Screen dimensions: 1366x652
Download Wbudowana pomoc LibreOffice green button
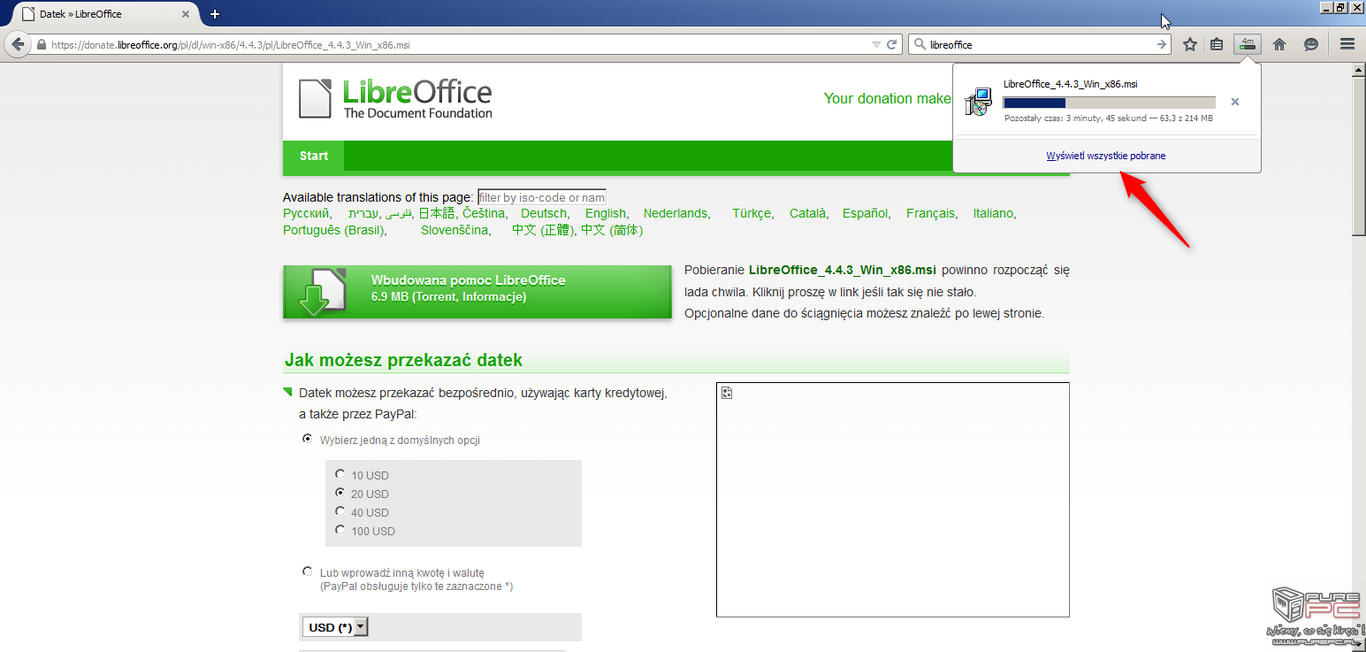point(477,292)
